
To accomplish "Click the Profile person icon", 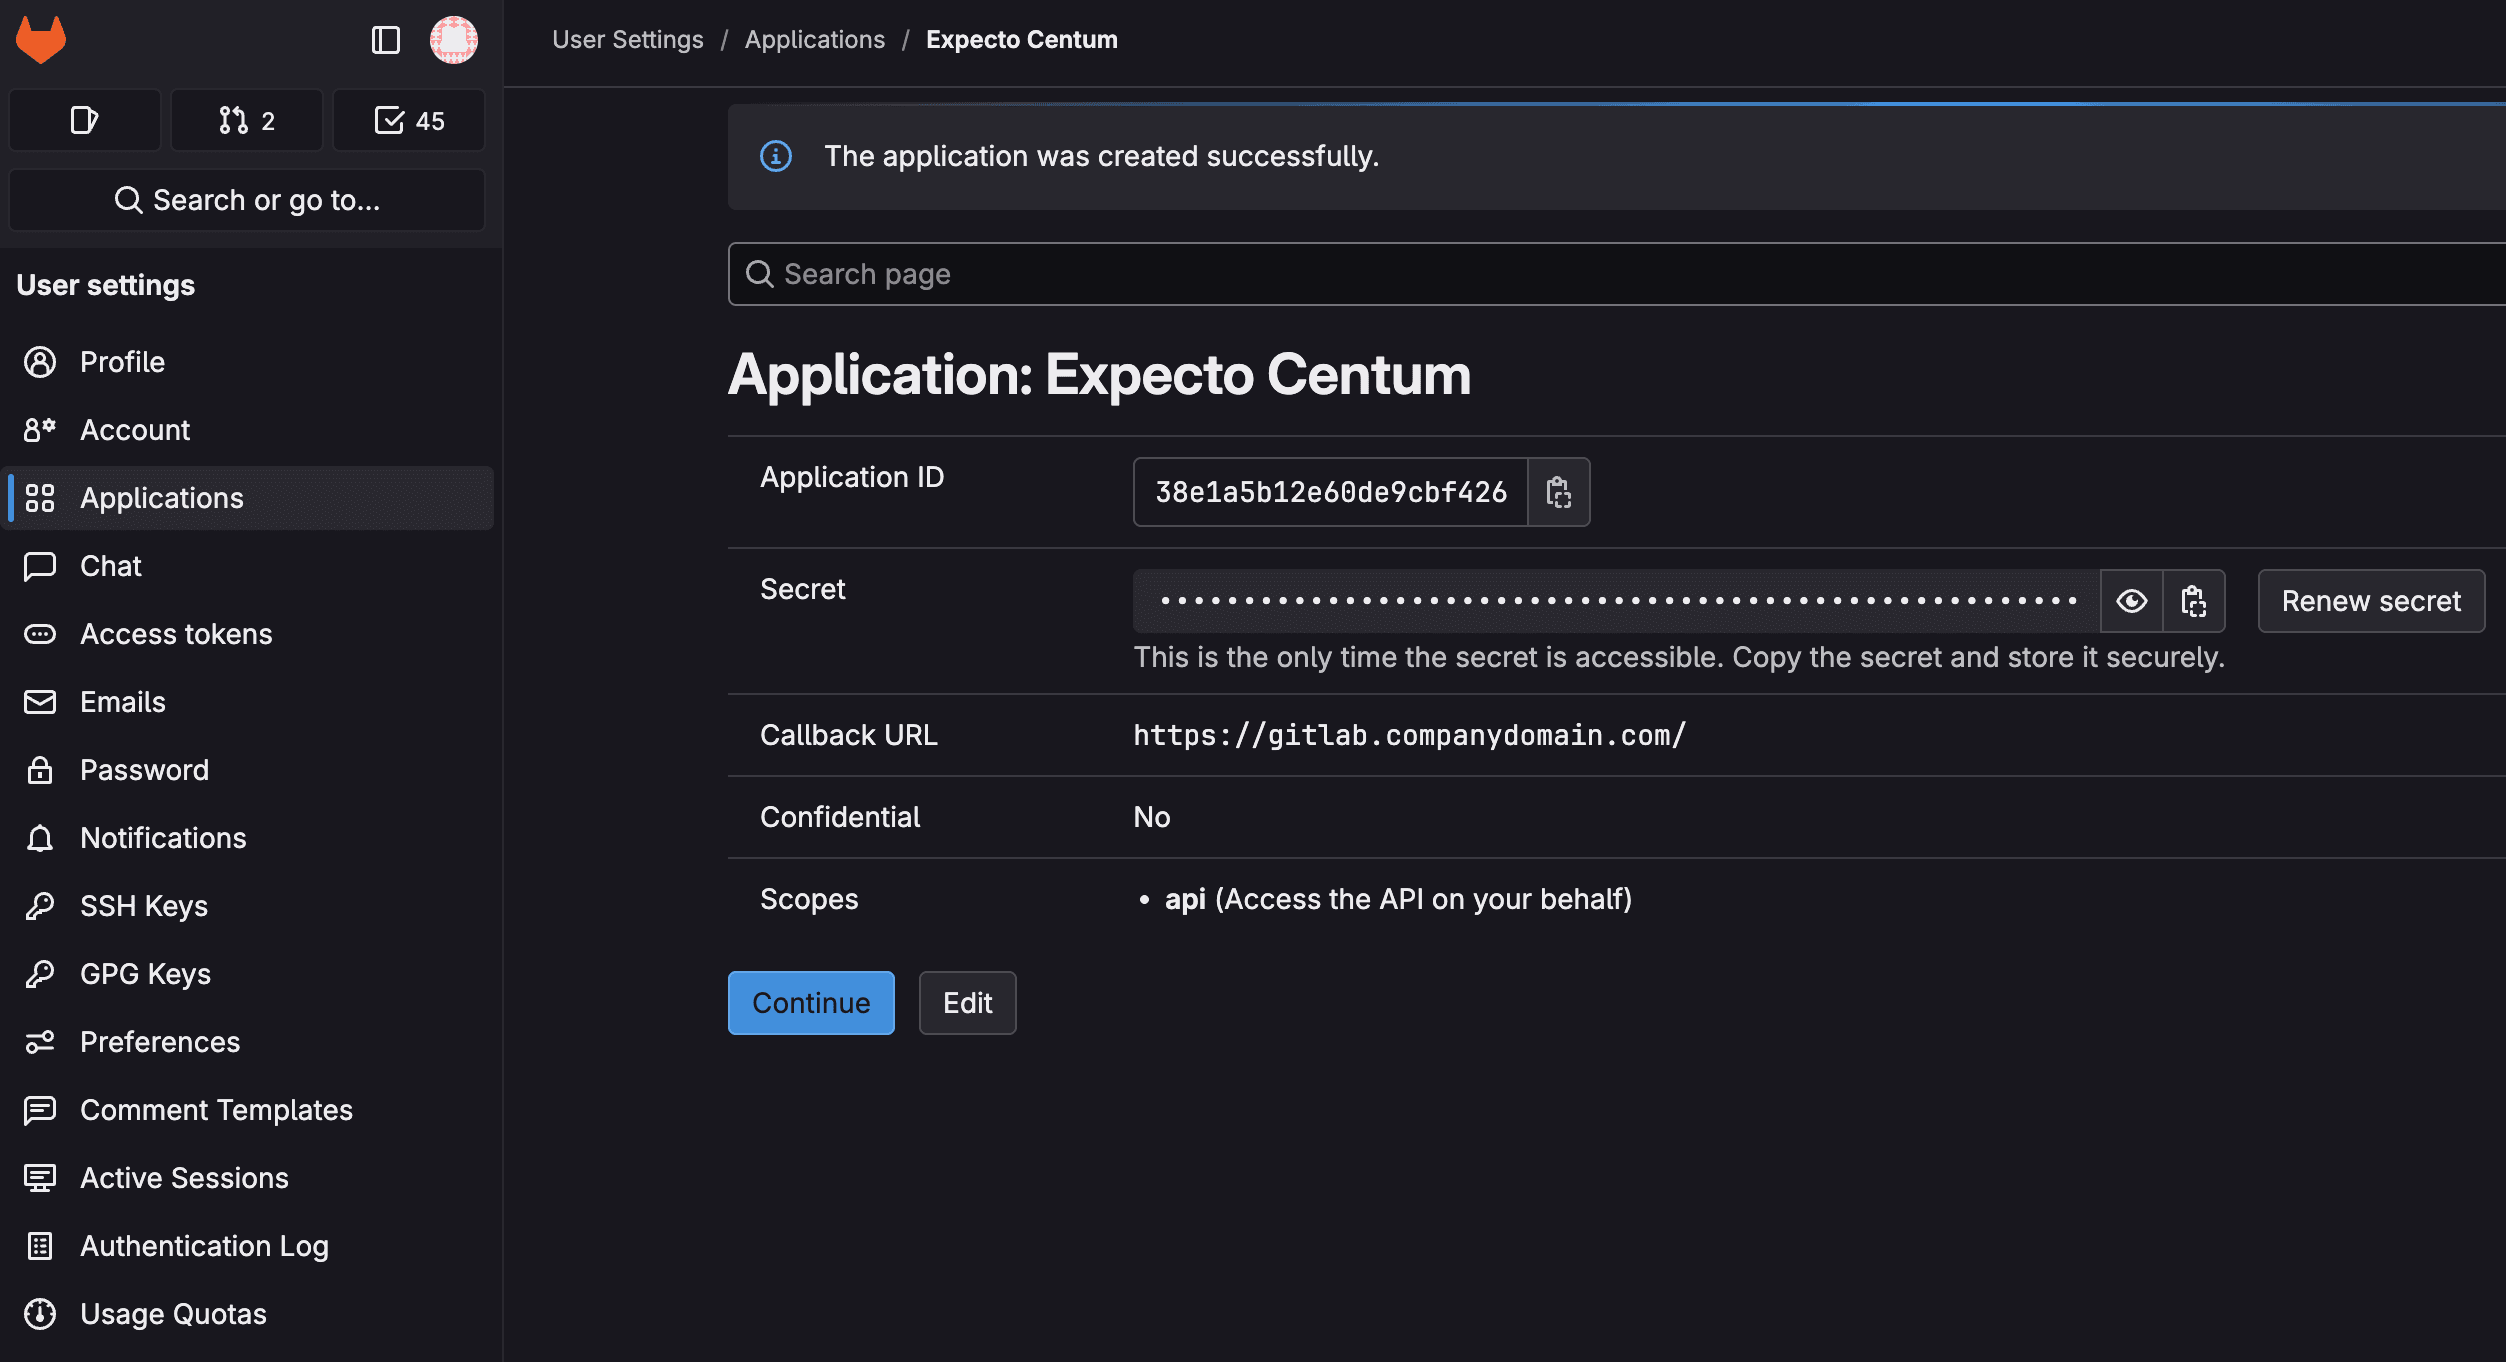I will tap(40, 362).
